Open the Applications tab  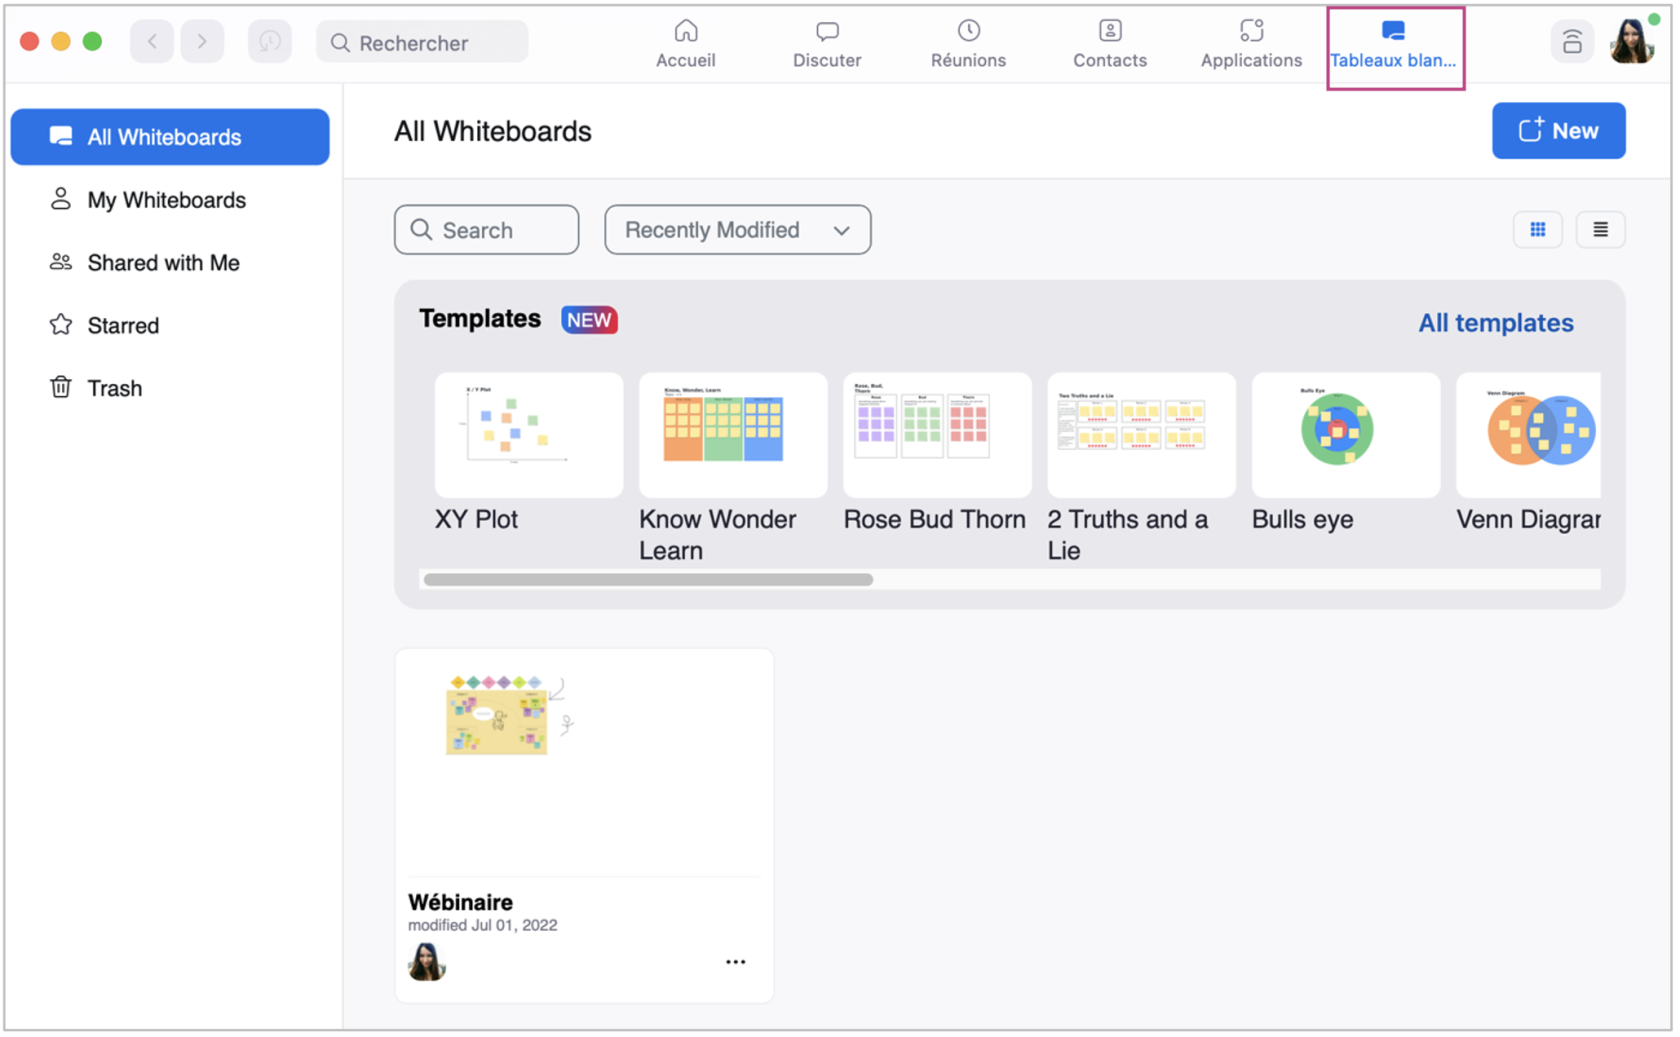(x=1250, y=44)
